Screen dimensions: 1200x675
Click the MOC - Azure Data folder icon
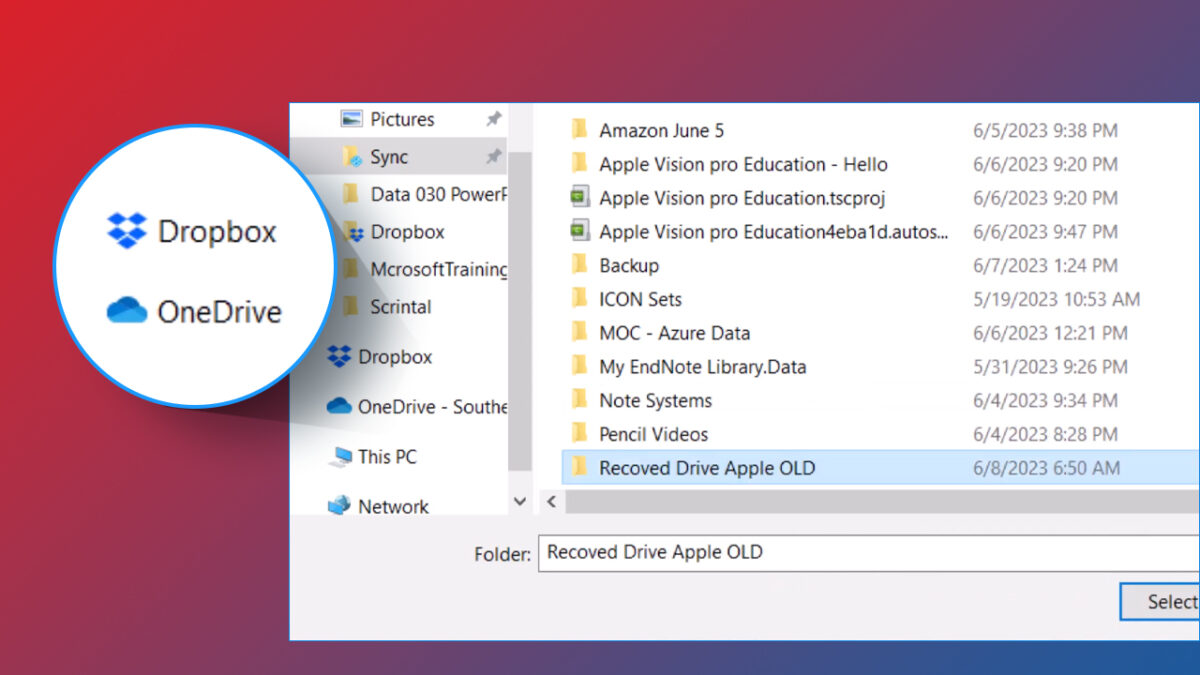[578, 333]
